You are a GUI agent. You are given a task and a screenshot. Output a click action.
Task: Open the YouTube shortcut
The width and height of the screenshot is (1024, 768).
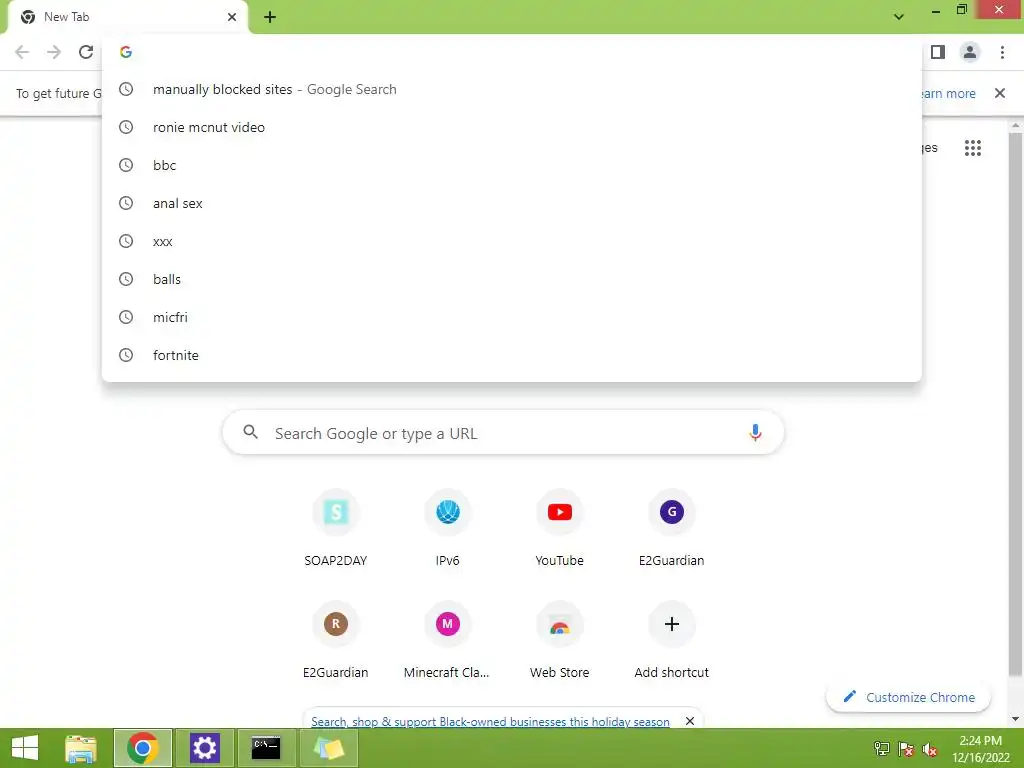(560, 526)
